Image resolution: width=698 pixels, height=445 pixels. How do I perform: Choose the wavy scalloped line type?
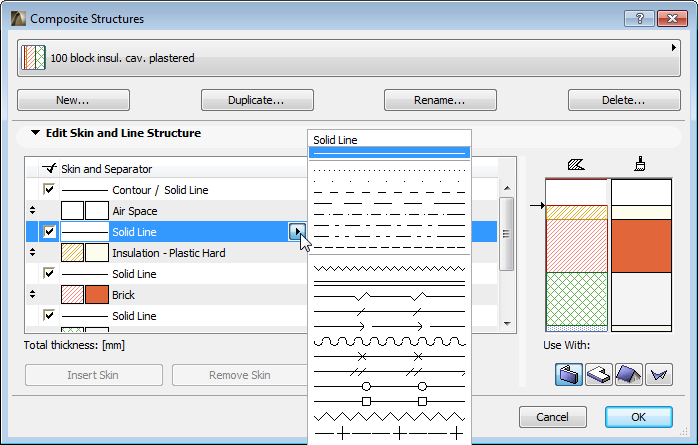click(x=390, y=342)
